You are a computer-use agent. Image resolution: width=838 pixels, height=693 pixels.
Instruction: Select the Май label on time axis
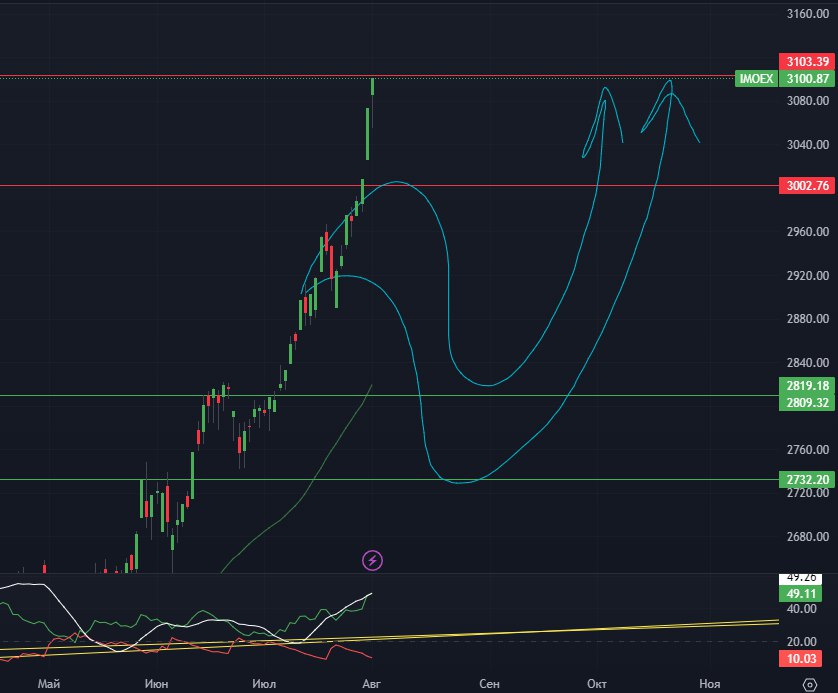(x=46, y=684)
